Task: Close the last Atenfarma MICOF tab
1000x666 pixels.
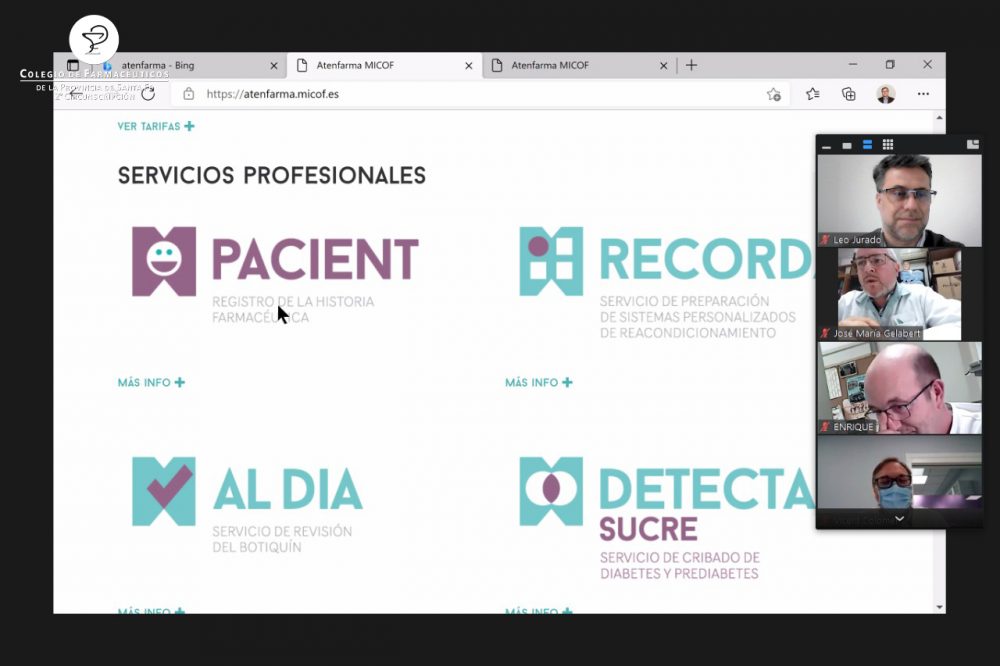Action: [x=663, y=66]
